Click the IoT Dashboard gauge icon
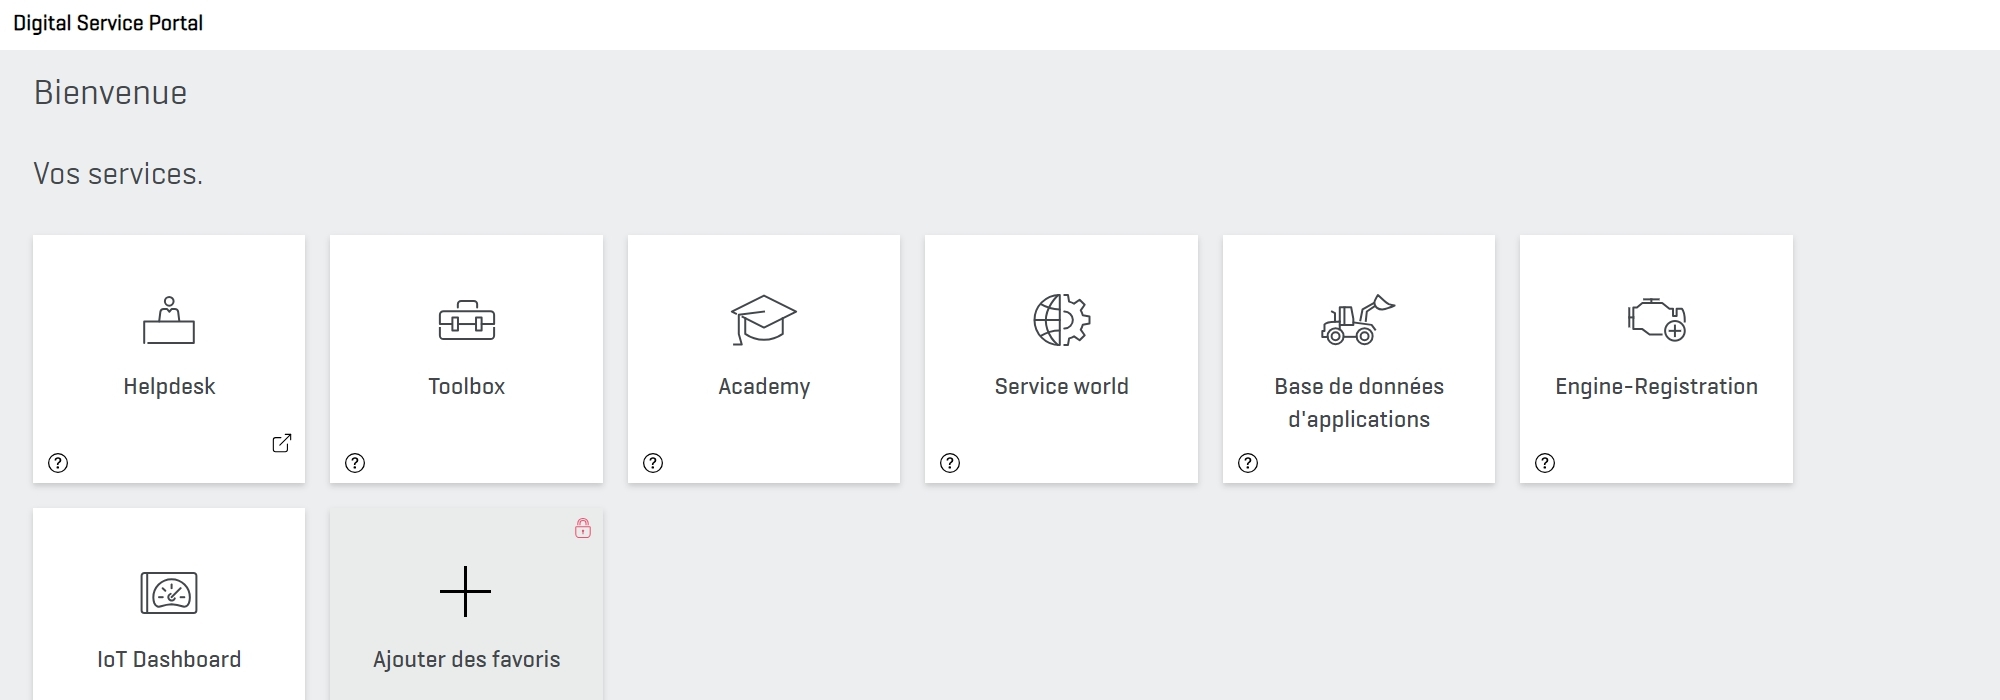The height and width of the screenshot is (700, 2000). [169, 593]
